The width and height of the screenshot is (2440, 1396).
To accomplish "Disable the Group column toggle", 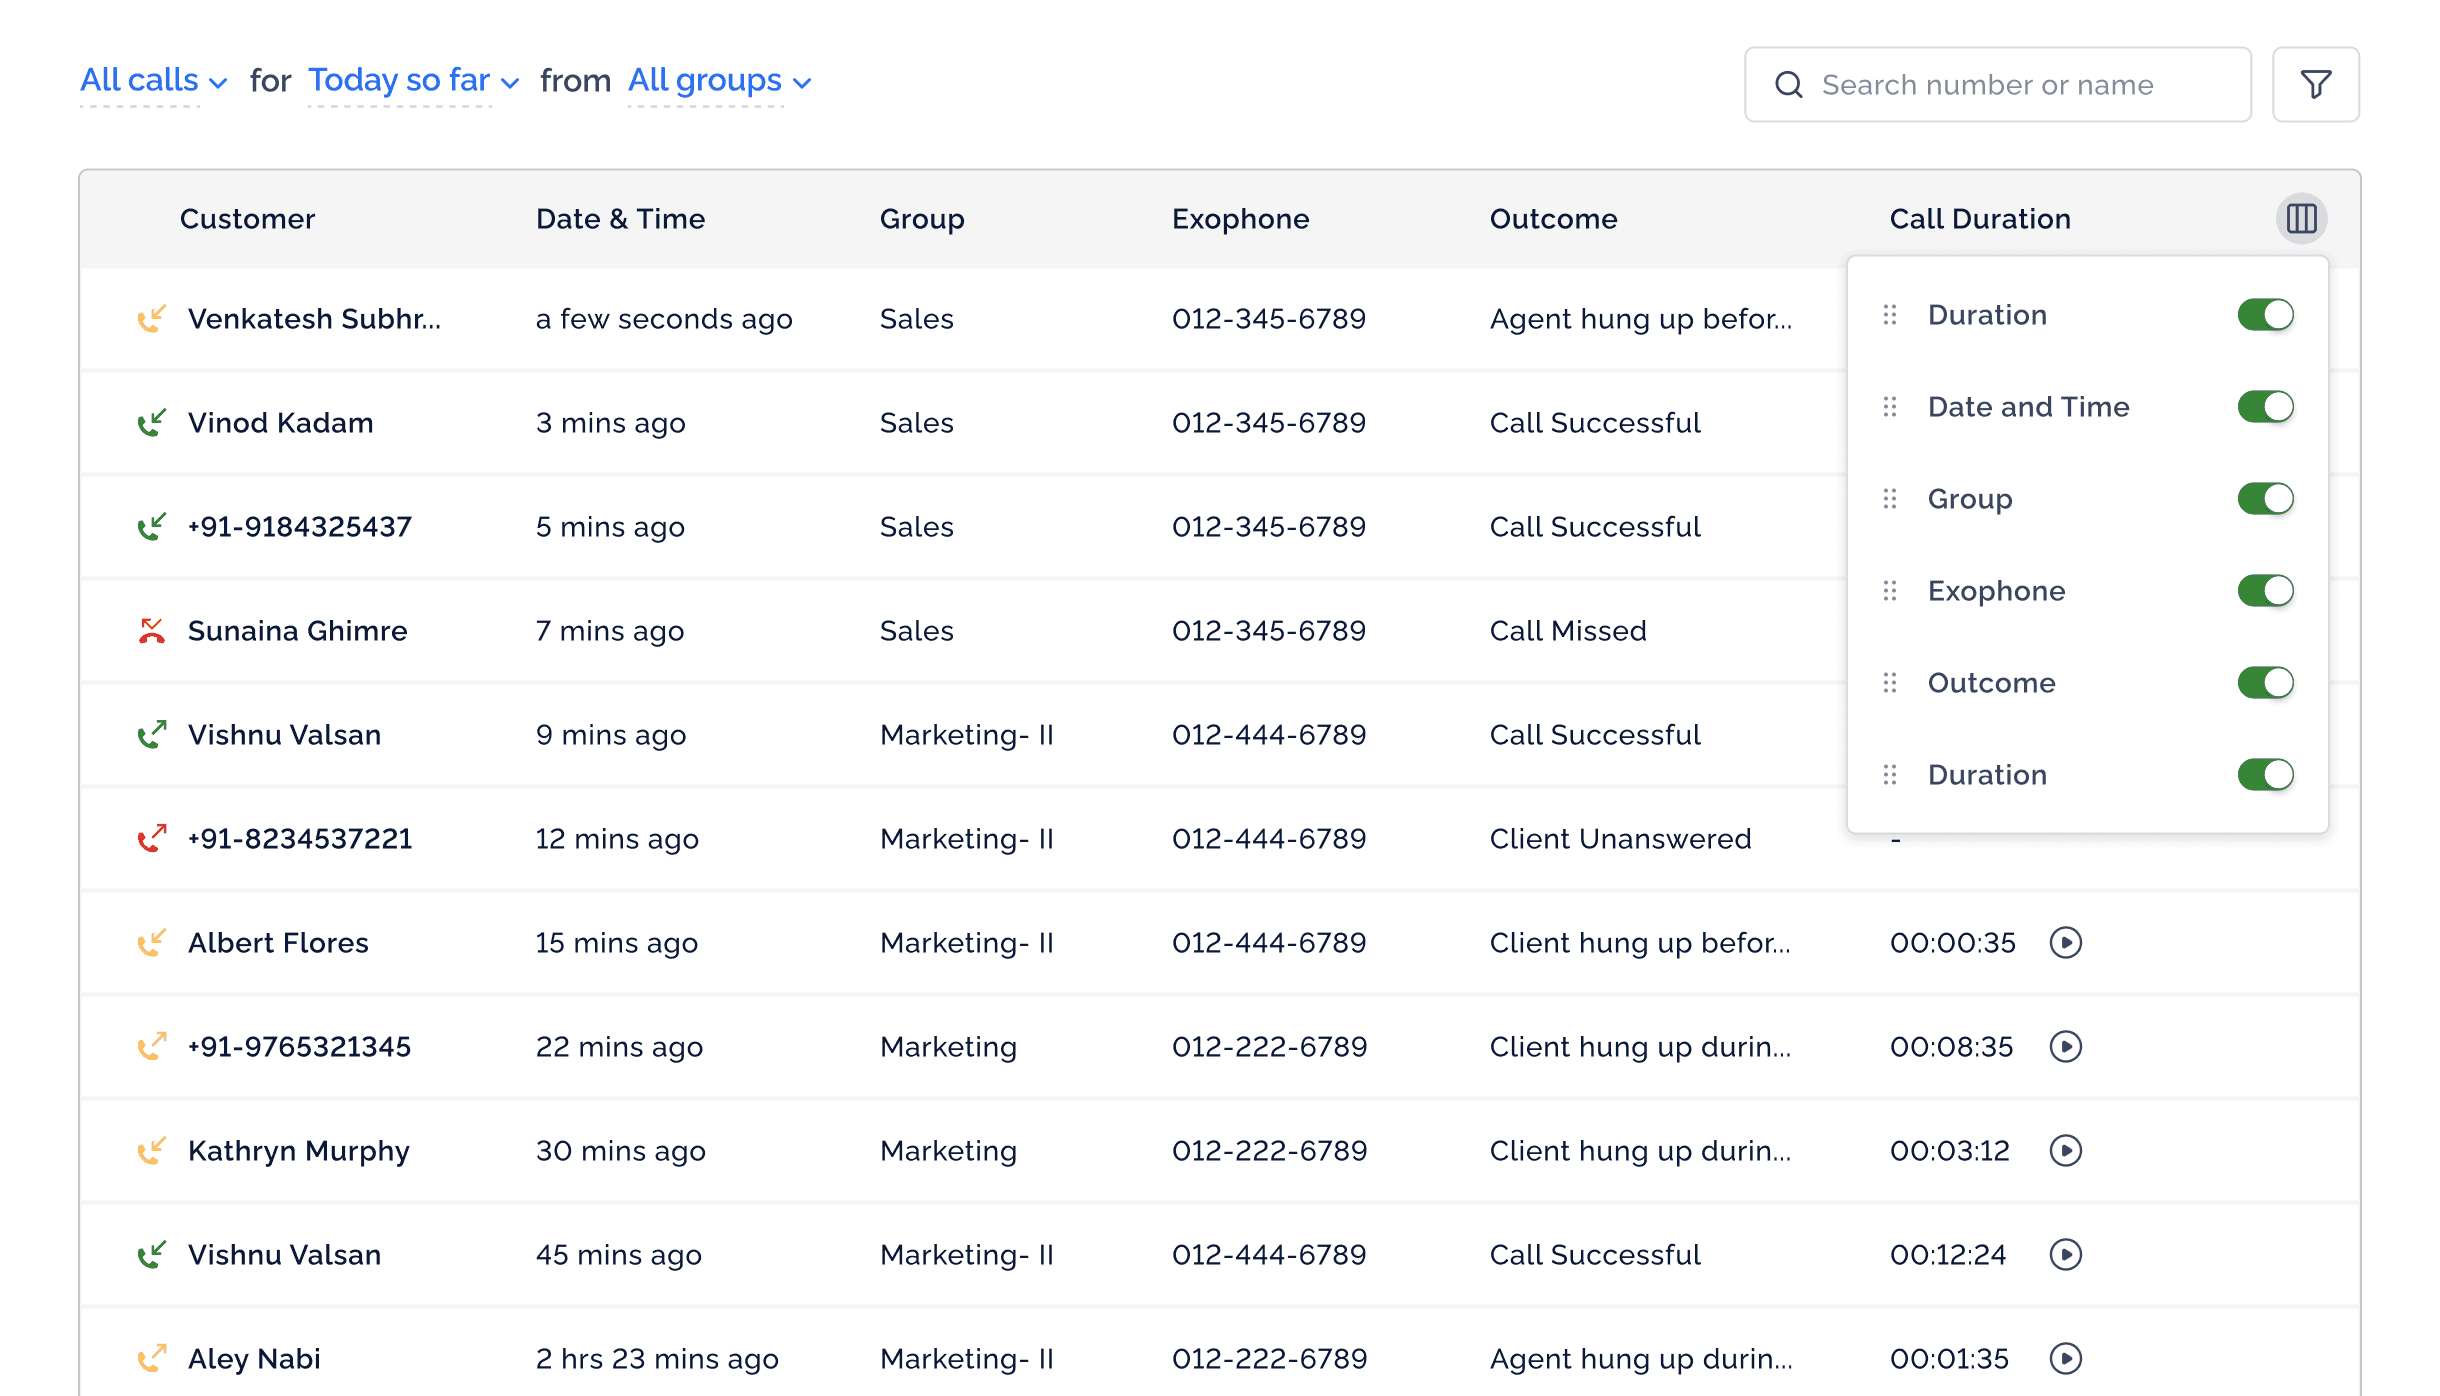I will [x=2265, y=499].
